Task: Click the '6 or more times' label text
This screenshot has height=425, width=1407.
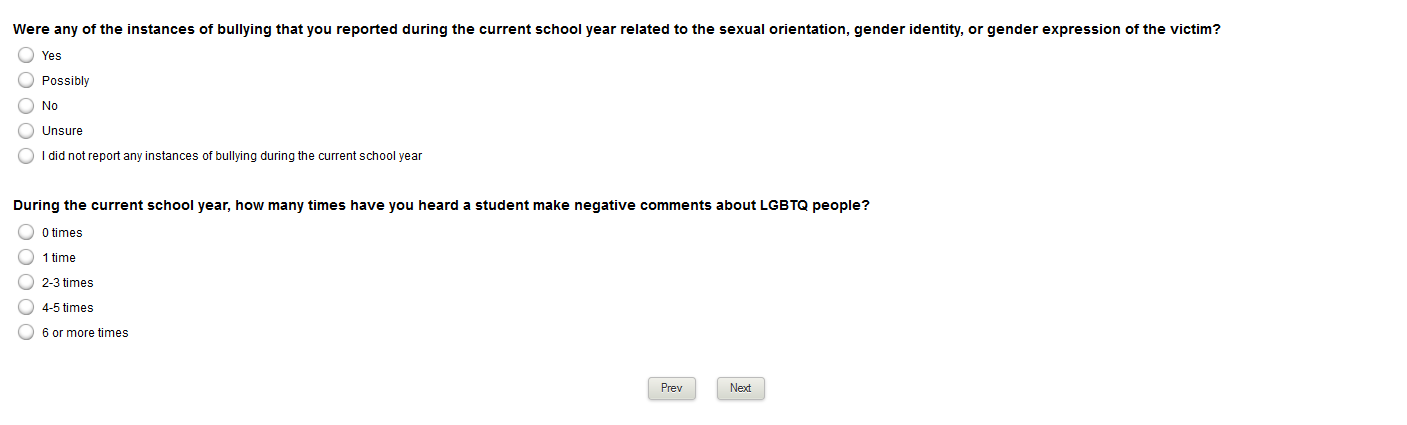Action: tap(85, 333)
